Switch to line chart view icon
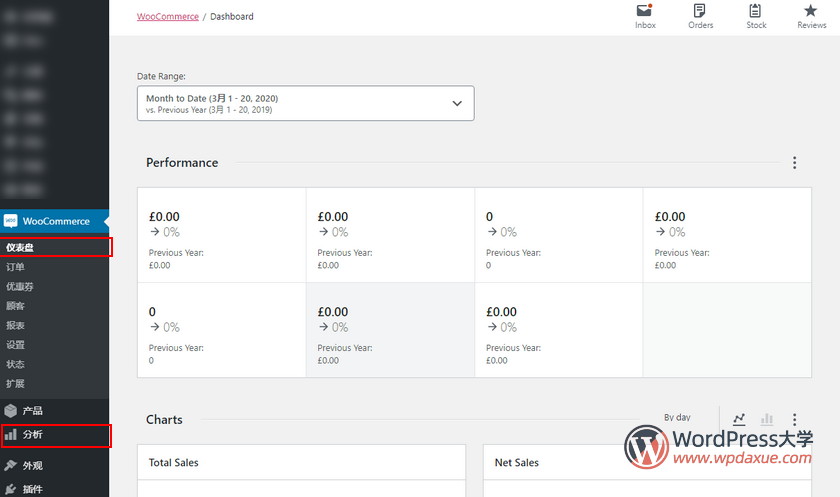This screenshot has height=497, width=840. (739, 419)
